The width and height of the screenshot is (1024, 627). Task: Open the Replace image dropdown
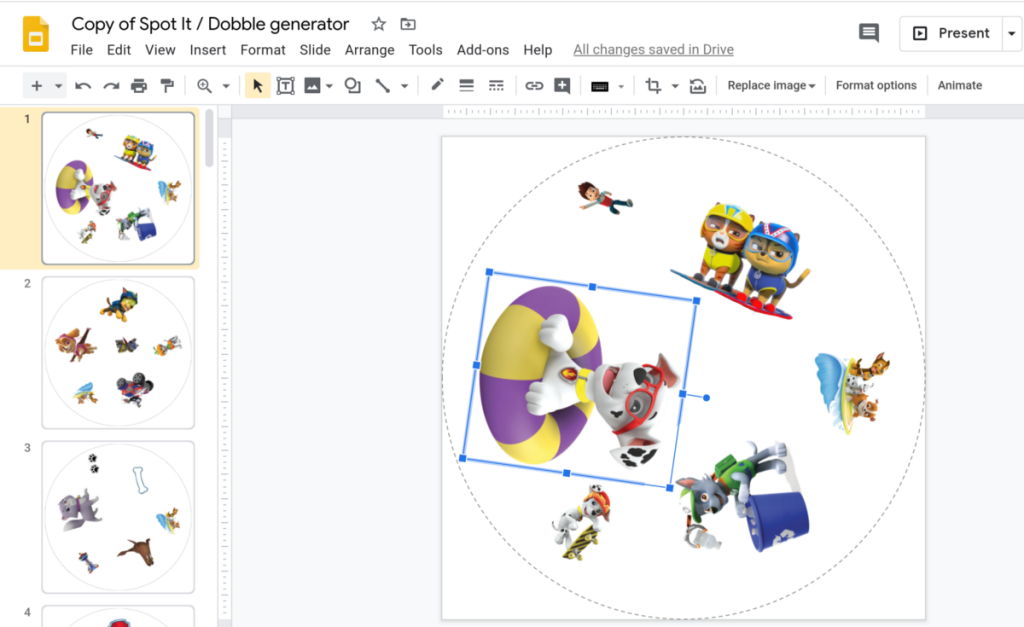770,85
